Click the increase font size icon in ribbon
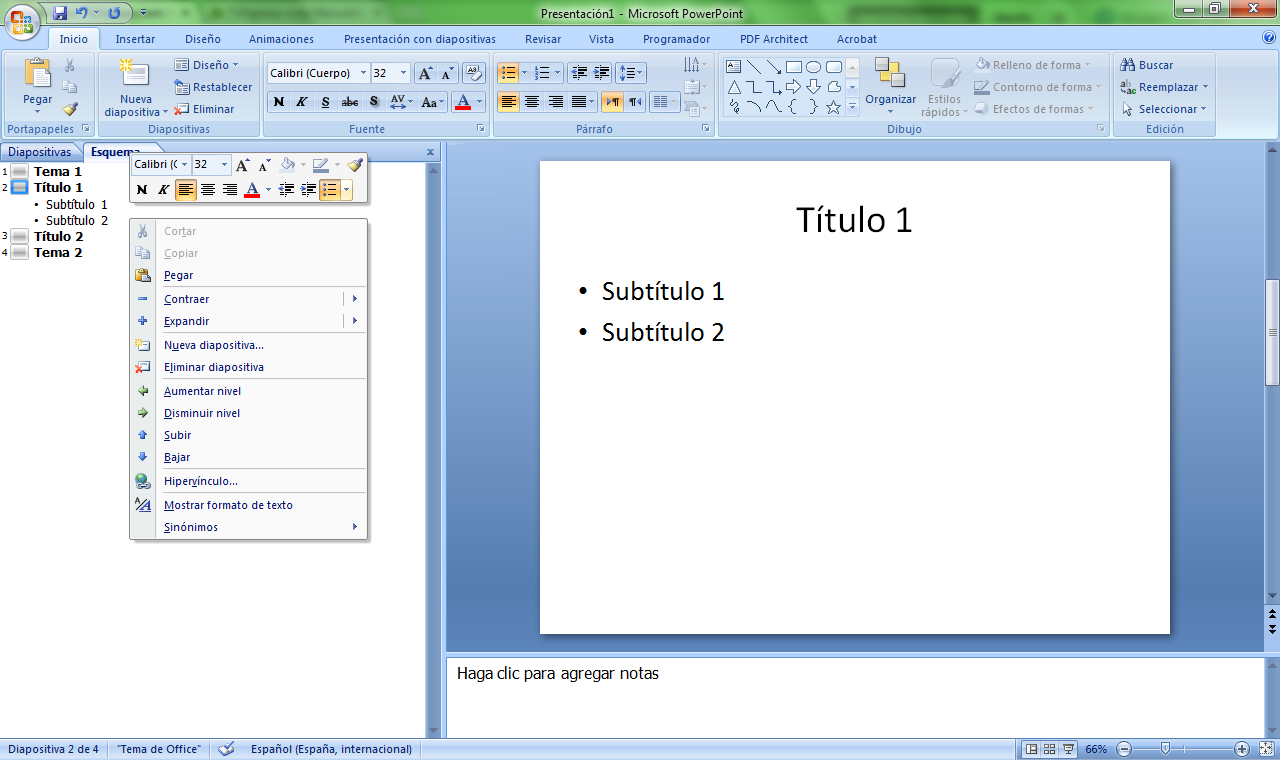The width and height of the screenshot is (1280, 760). [x=425, y=73]
